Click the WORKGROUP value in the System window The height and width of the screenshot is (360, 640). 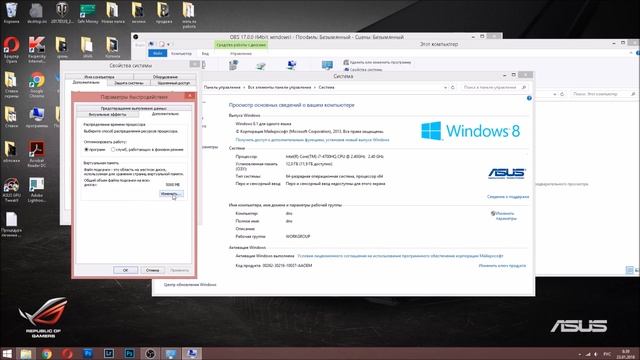tap(298, 236)
